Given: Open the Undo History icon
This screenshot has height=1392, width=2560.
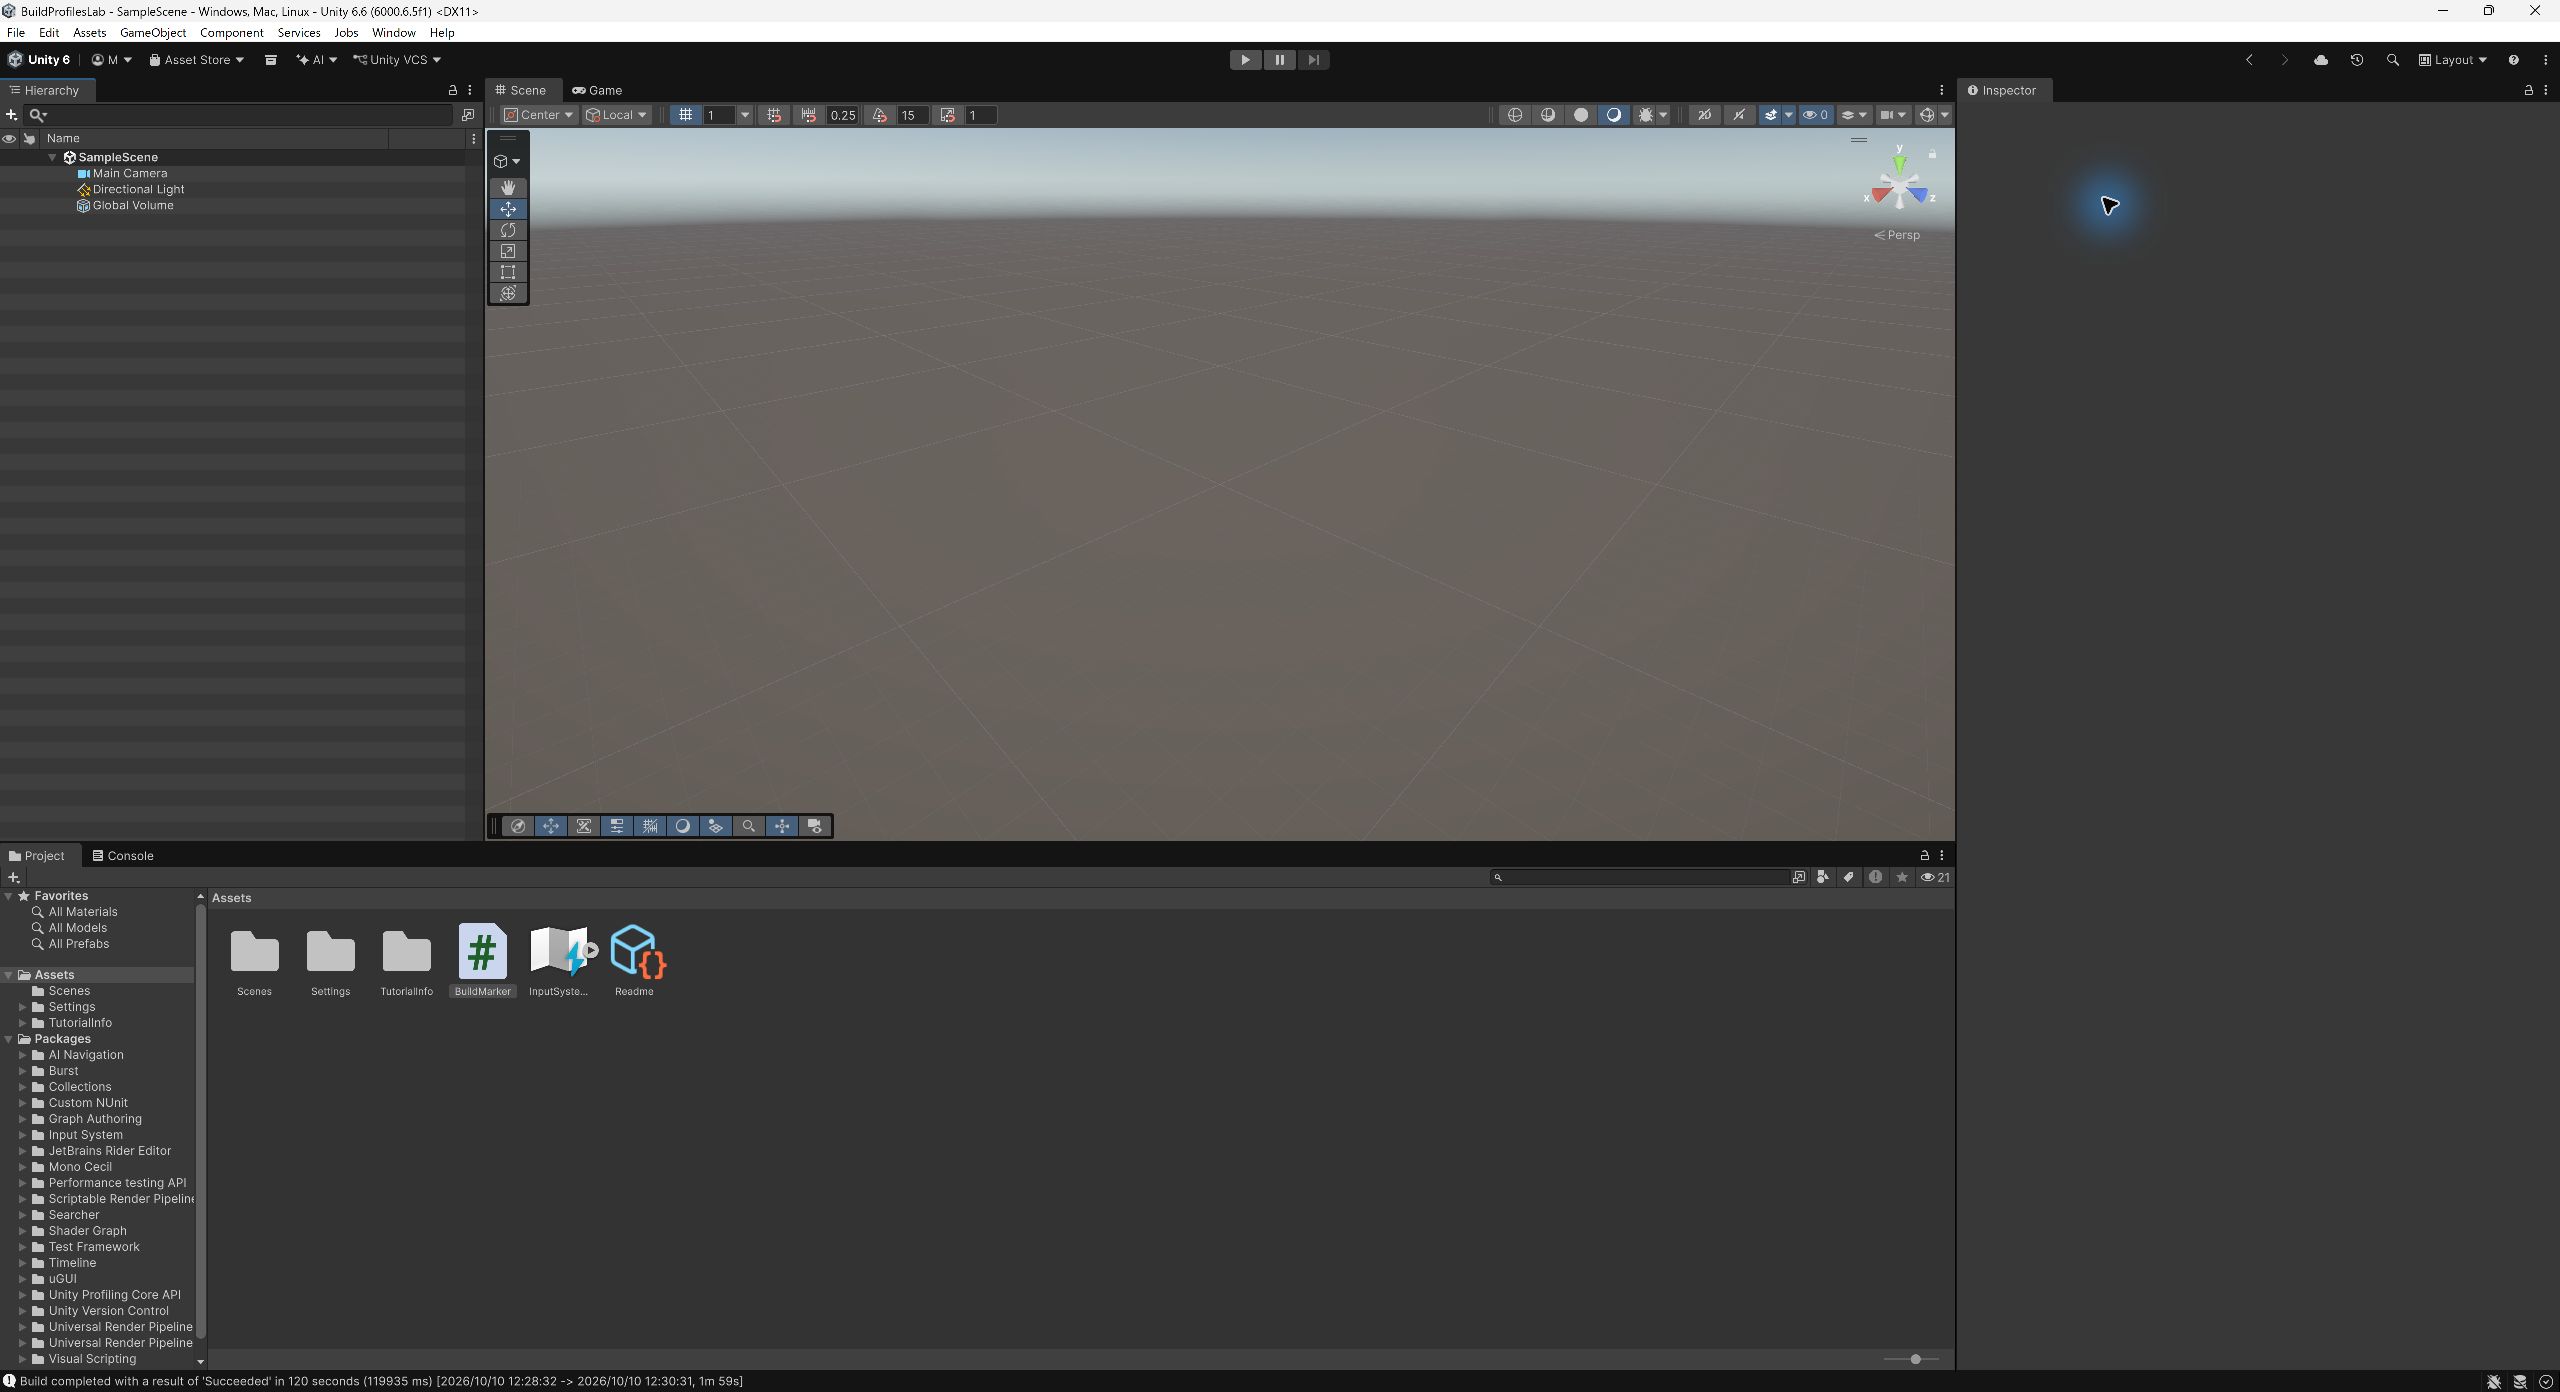Looking at the screenshot, I should tap(2357, 60).
